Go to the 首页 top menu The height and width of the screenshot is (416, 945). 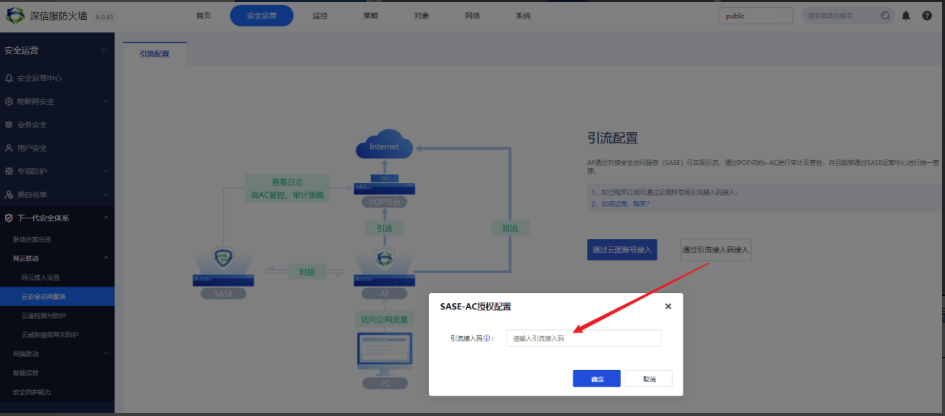(204, 16)
